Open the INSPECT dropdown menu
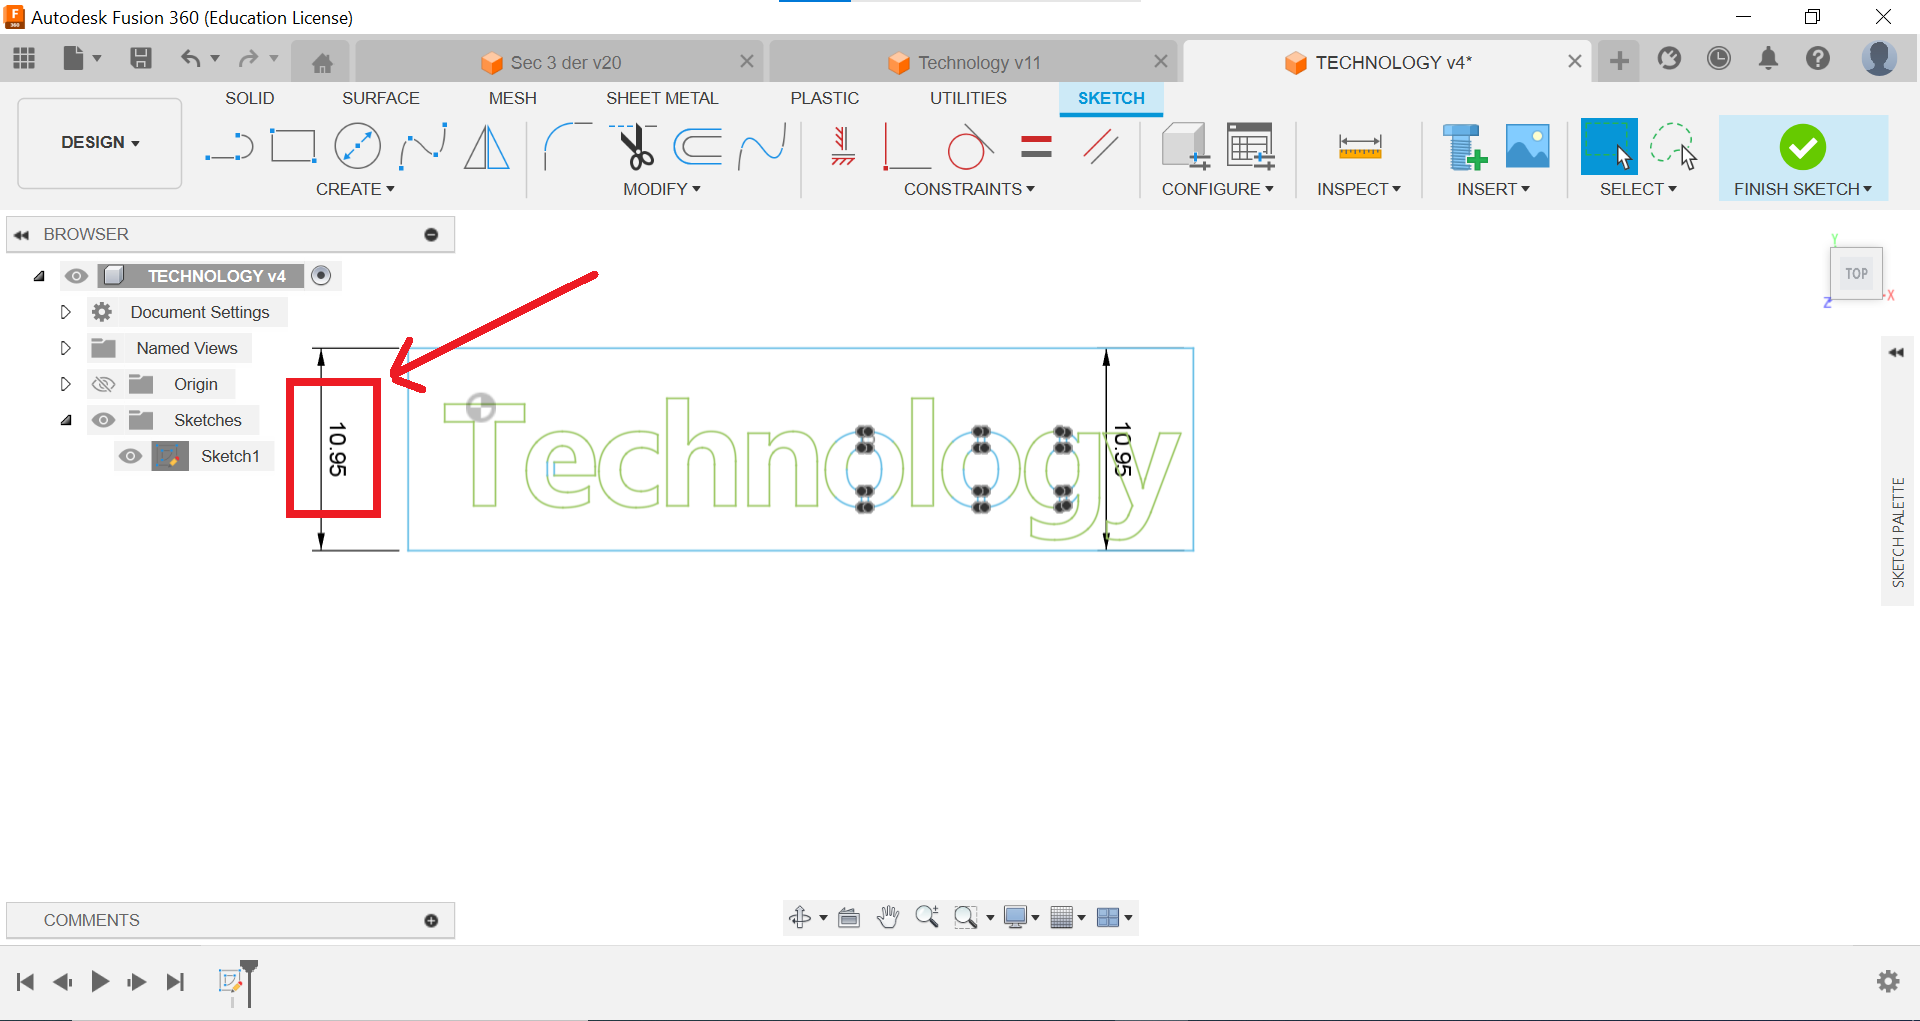This screenshot has width=1920, height=1021. pyautogui.click(x=1358, y=189)
